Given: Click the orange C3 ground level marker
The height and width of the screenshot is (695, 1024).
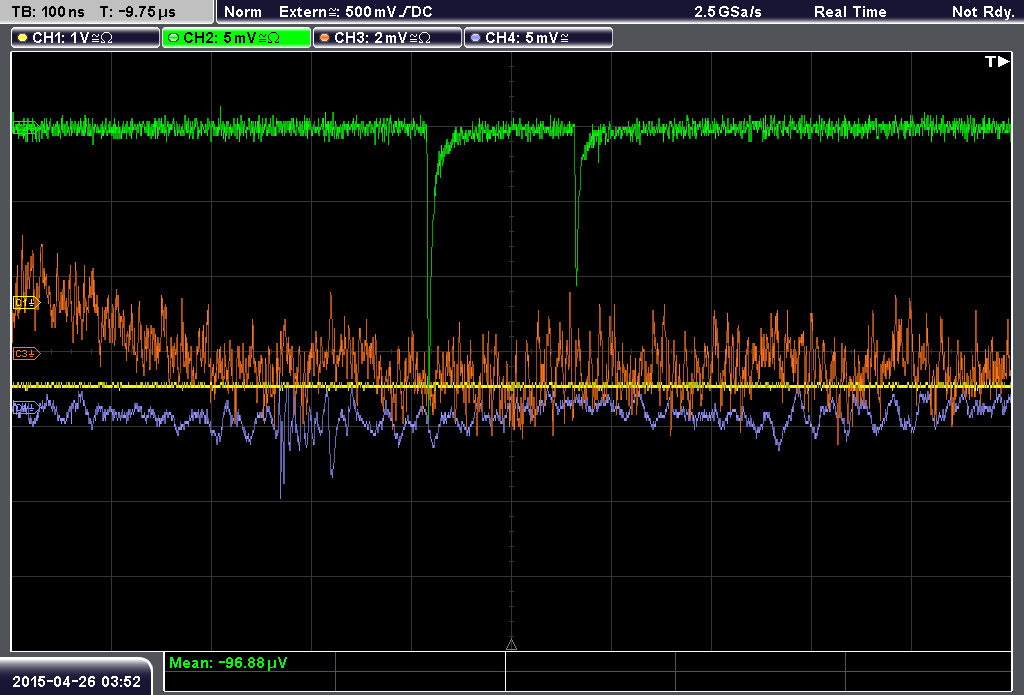Looking at the screenshot, I should click(26, 353).
